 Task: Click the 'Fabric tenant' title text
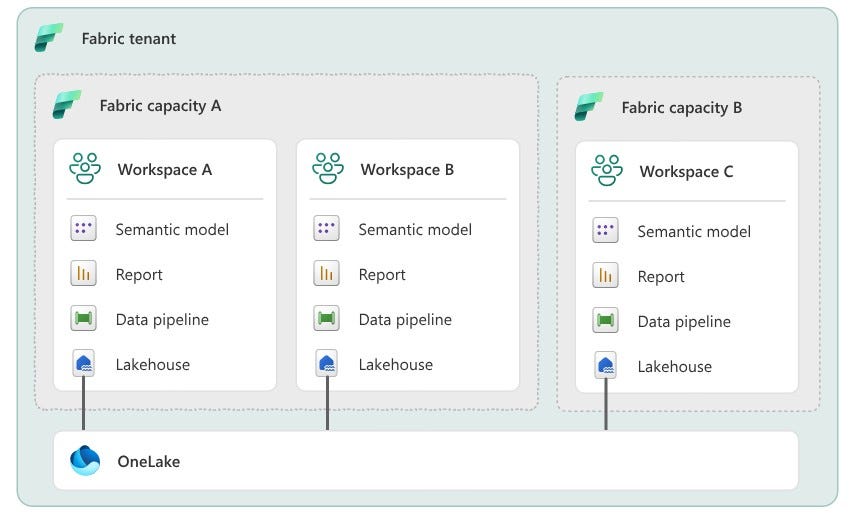pos(128,38)
